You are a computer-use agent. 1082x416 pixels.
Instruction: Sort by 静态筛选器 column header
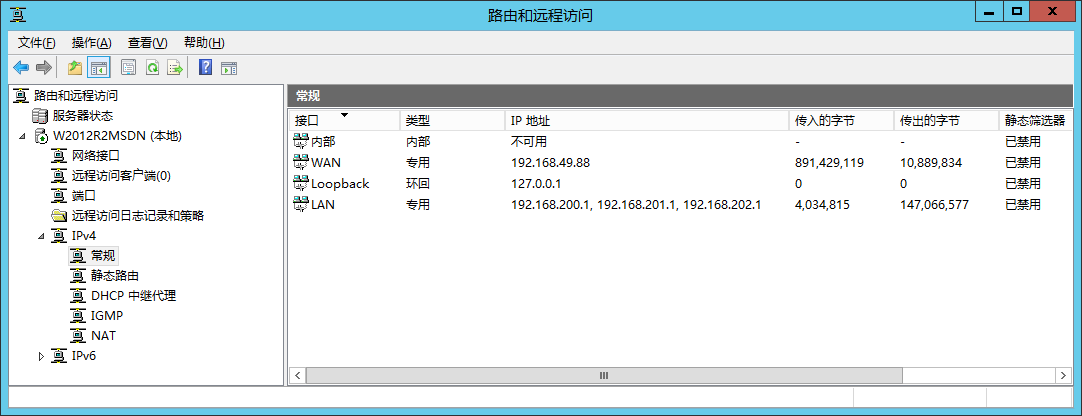pyautogui.click(x=1036, y=121)
